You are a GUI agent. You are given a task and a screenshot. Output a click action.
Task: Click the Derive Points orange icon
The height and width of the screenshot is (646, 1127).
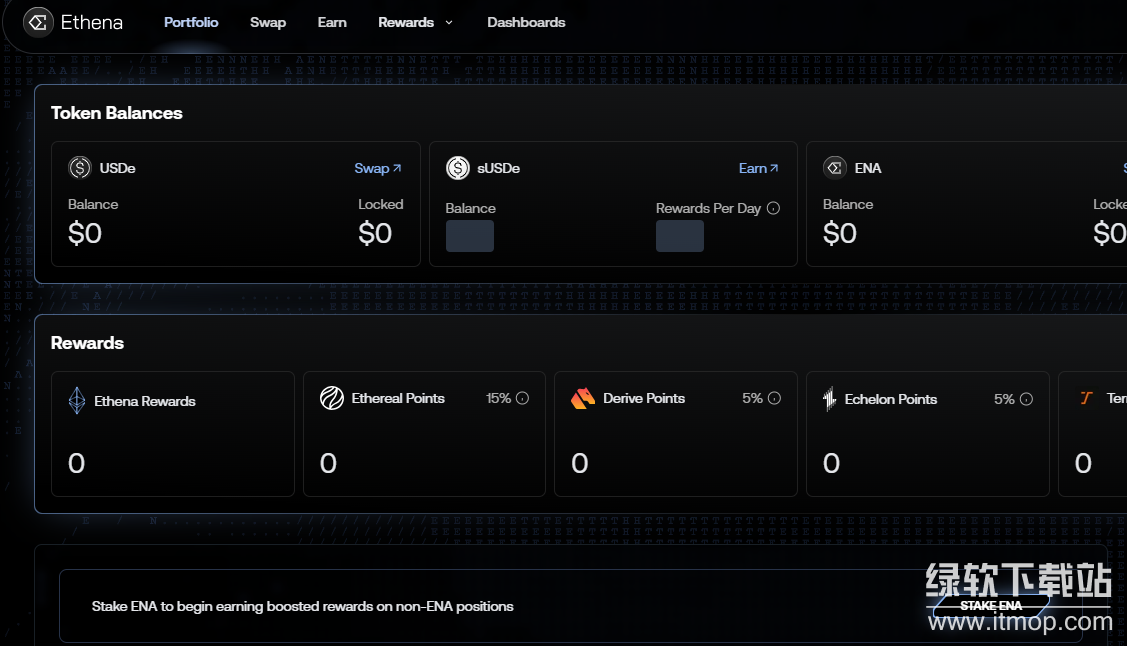point(583,398)
